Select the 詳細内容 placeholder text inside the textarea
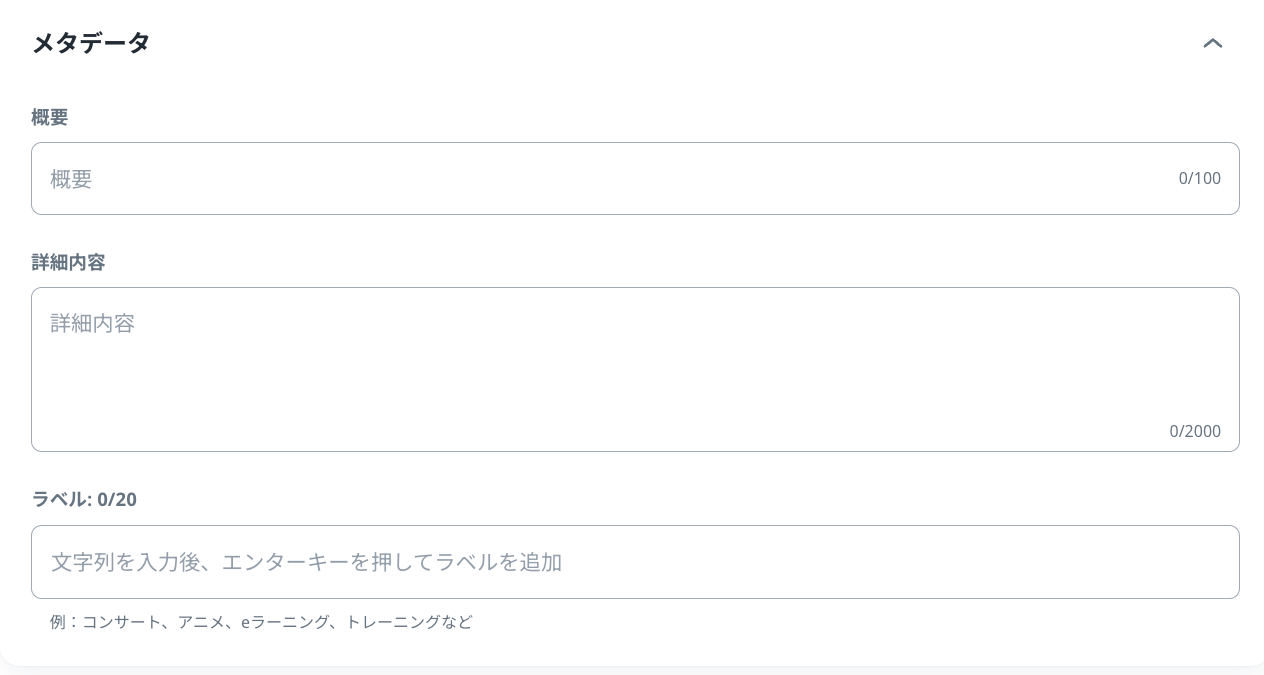Viewport: 1264px width, 675px height. [92, 323]
